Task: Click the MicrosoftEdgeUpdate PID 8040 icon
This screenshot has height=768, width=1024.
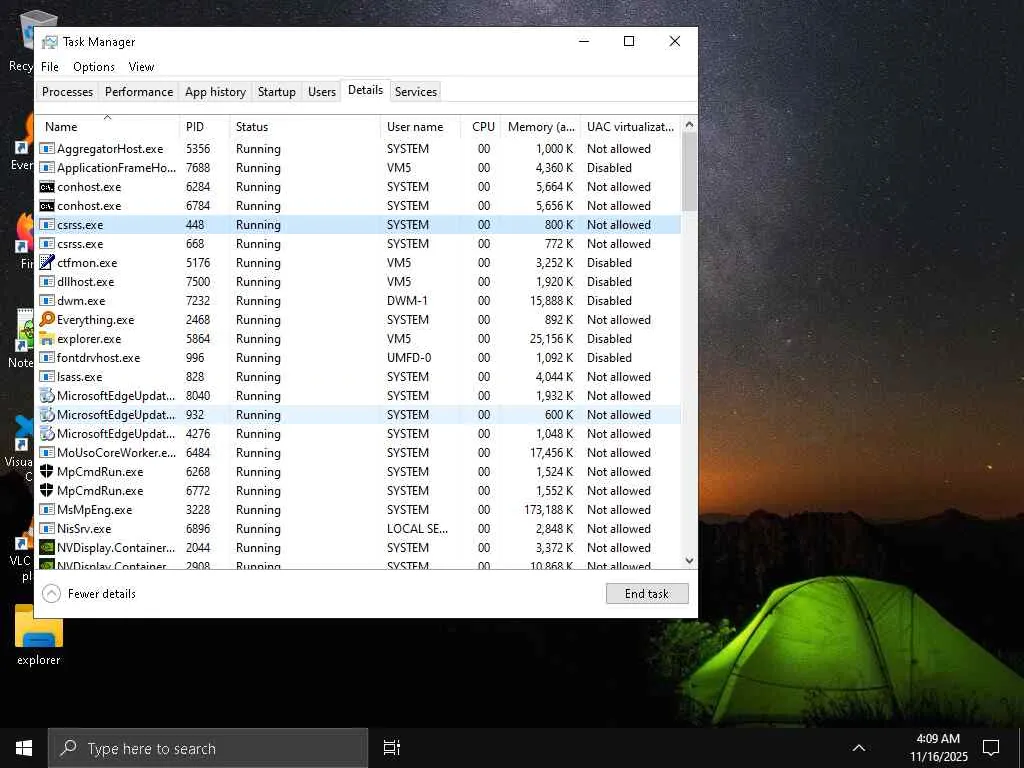Action: point(46,395)
